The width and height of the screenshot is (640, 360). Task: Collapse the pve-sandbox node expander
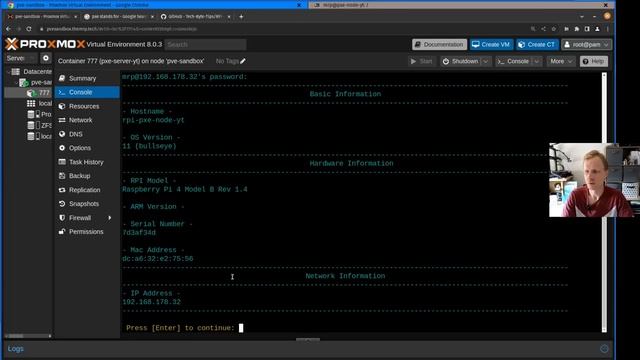tap(16, 82)
